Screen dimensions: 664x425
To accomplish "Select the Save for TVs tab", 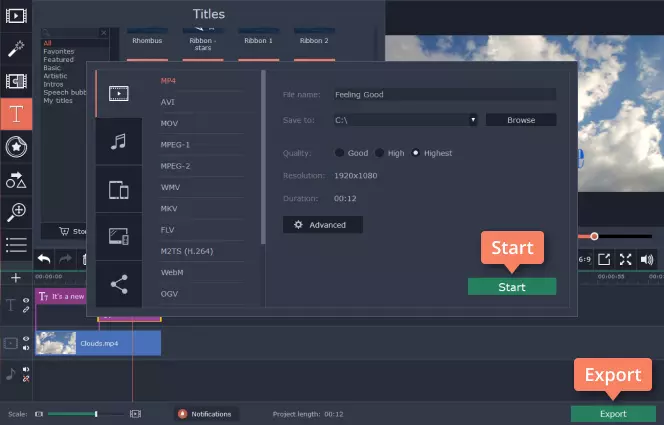I will pyautogui.click(x=119, y=237).
